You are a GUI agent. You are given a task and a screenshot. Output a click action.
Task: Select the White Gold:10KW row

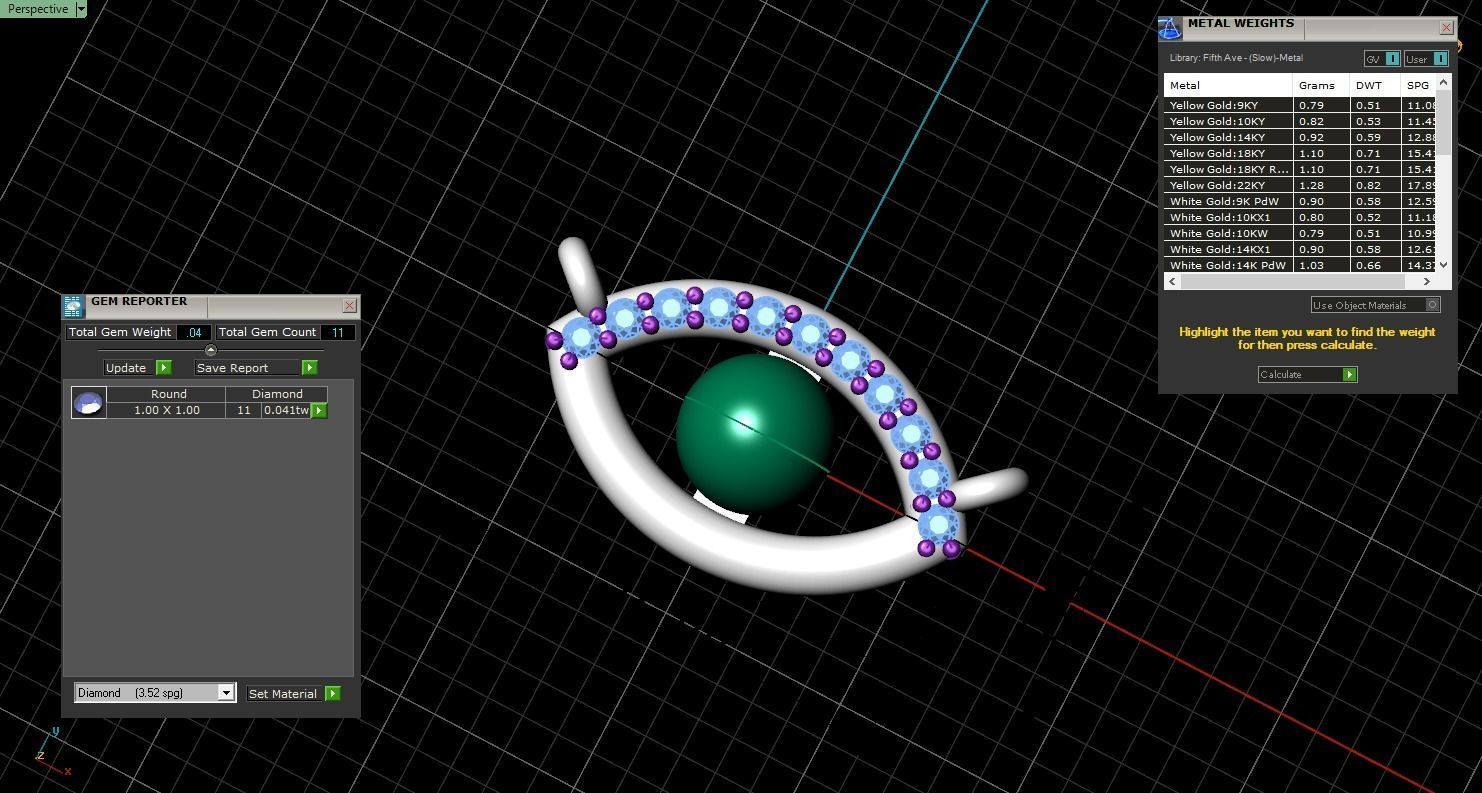(1300, 233)
